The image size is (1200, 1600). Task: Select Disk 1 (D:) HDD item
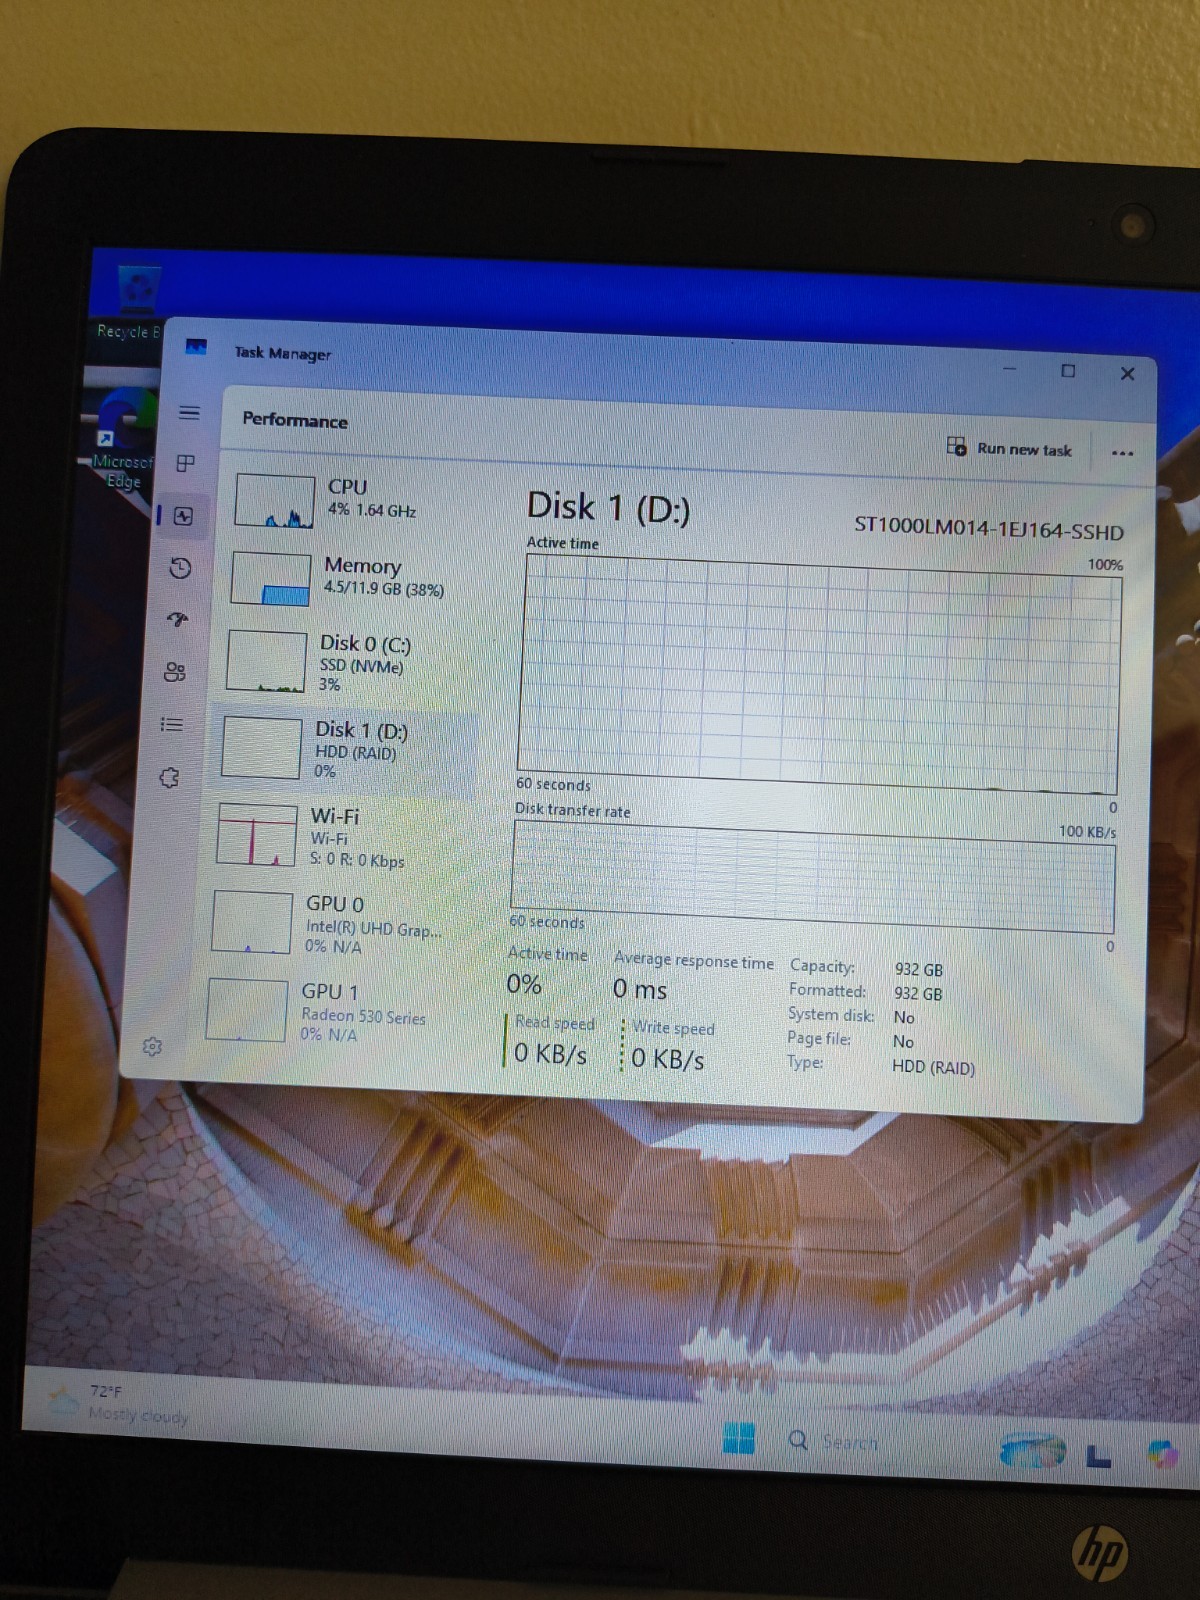click(x=345, y=749)
